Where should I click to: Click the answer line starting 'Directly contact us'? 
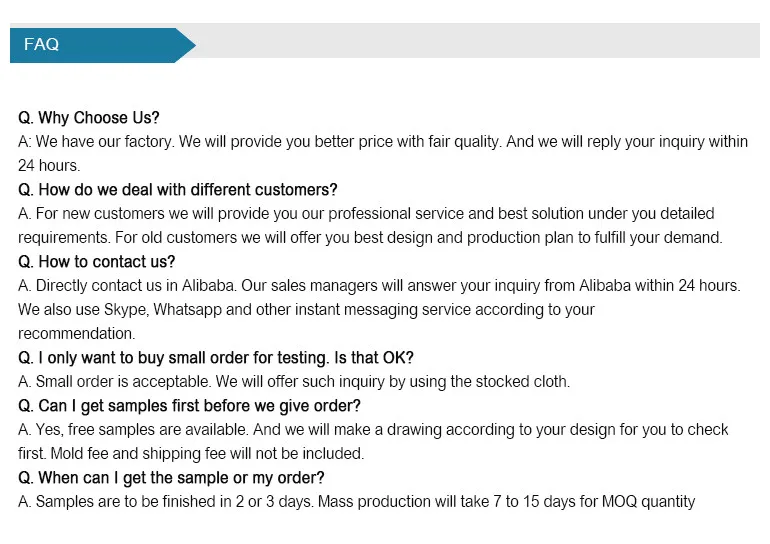click(379, 286)
